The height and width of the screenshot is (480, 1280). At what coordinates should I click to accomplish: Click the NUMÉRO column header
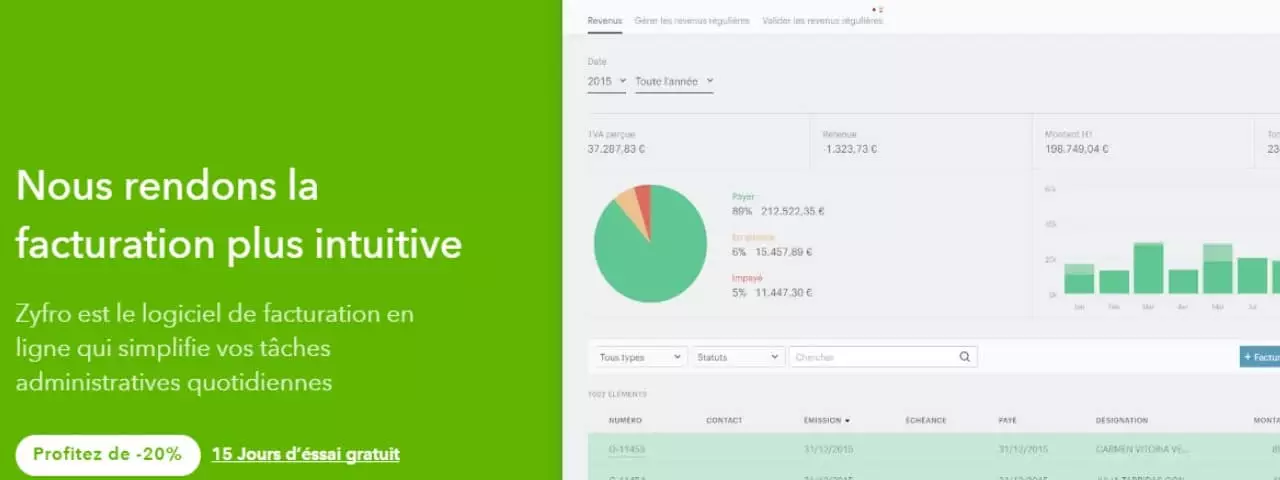[x=625, y=421]
